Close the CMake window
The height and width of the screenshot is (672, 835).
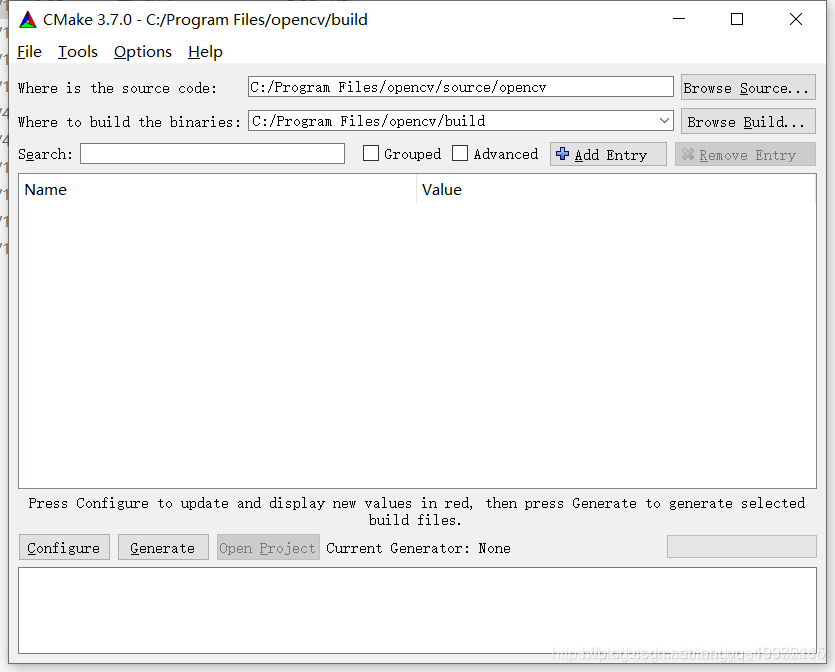click(x=796, y=19)
